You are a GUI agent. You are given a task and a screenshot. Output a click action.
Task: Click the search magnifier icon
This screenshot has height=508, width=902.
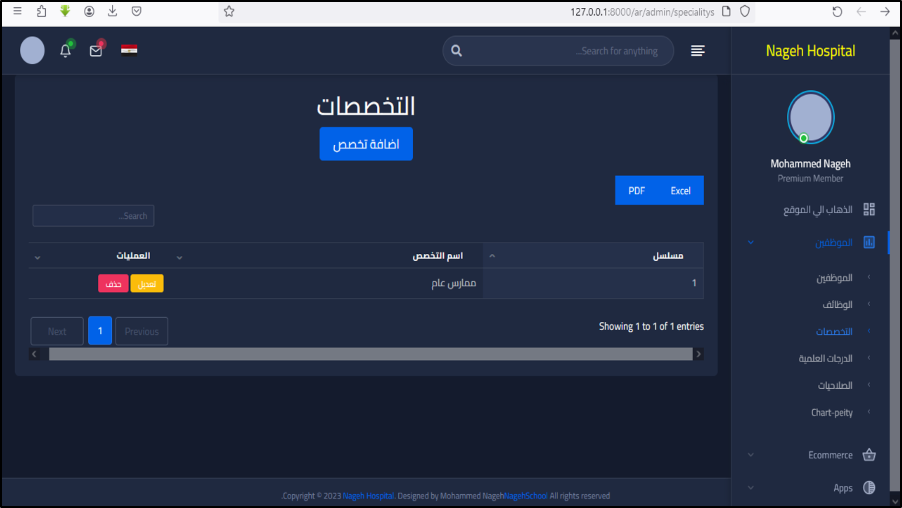point(457,51)
